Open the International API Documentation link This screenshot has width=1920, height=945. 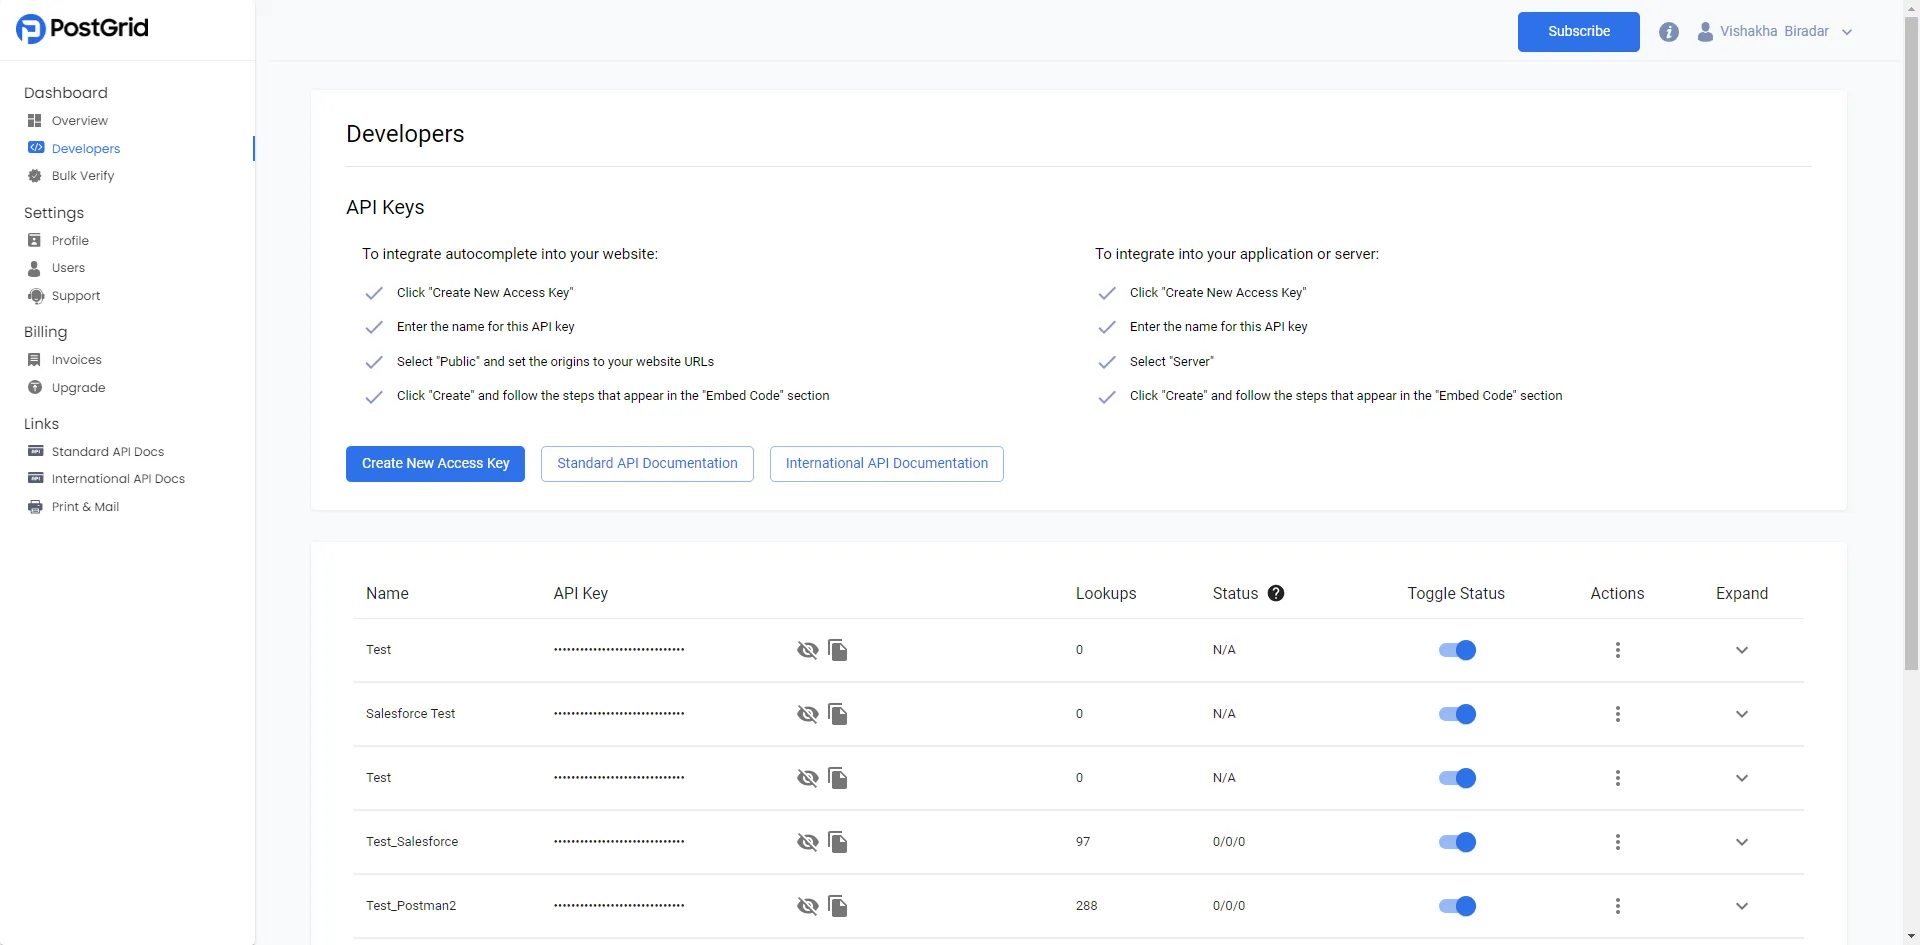886,463
